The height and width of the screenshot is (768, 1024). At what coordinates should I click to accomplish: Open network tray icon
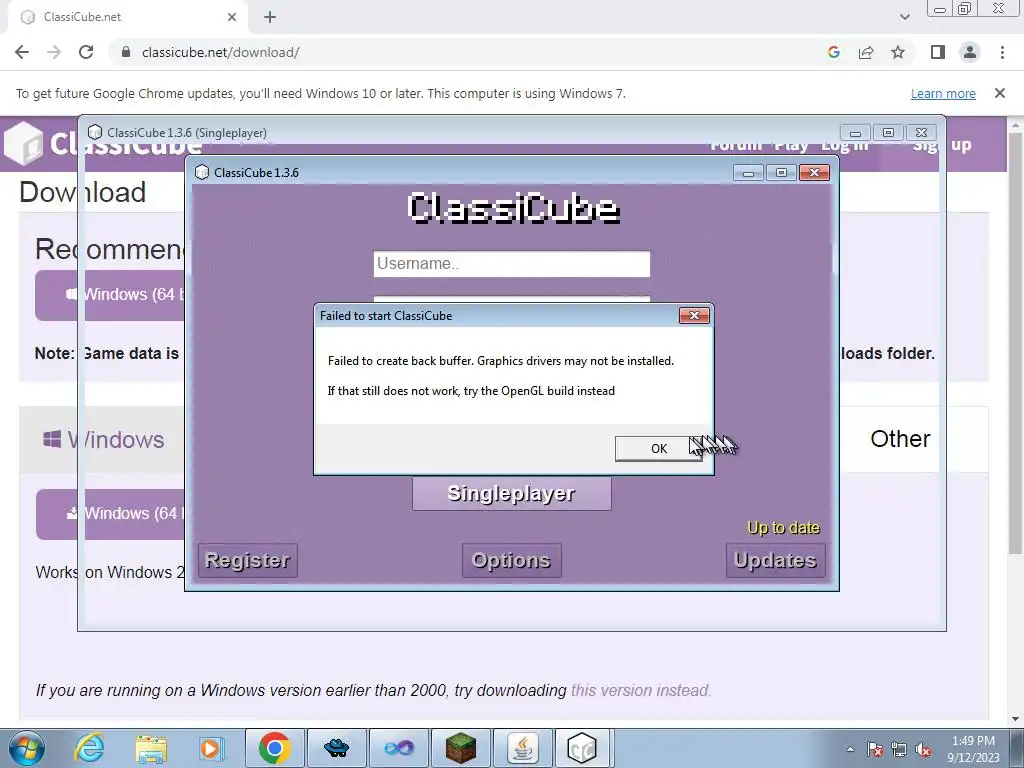click(899, 749)
